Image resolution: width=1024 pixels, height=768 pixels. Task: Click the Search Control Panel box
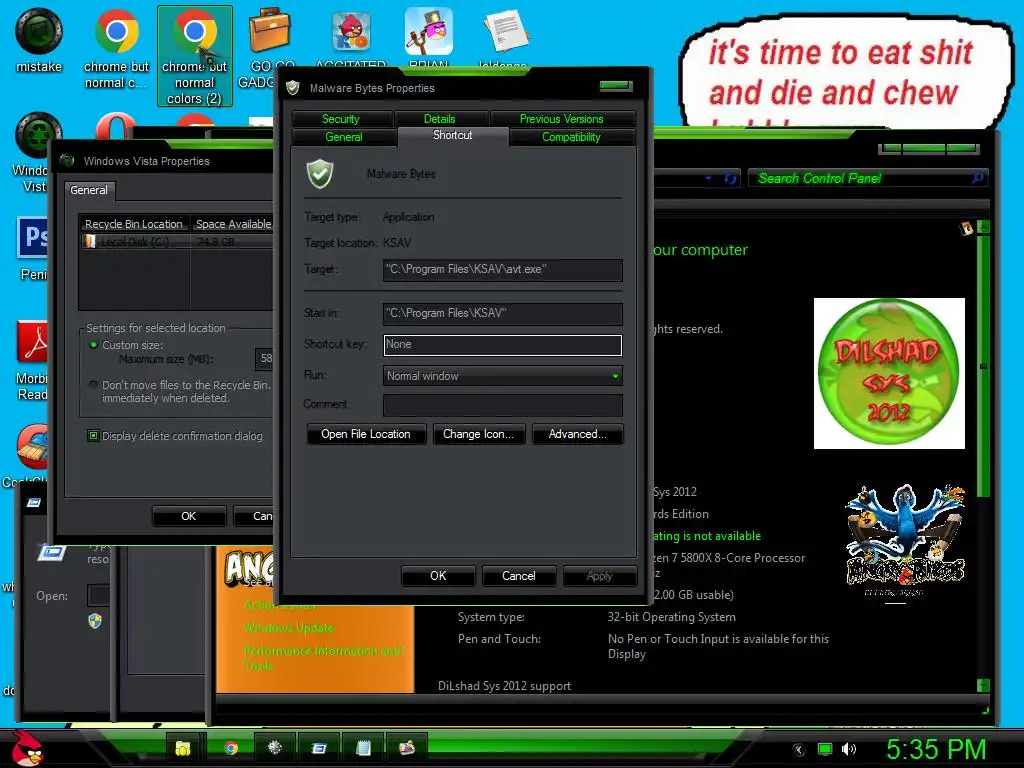click(x=867, y=178)
